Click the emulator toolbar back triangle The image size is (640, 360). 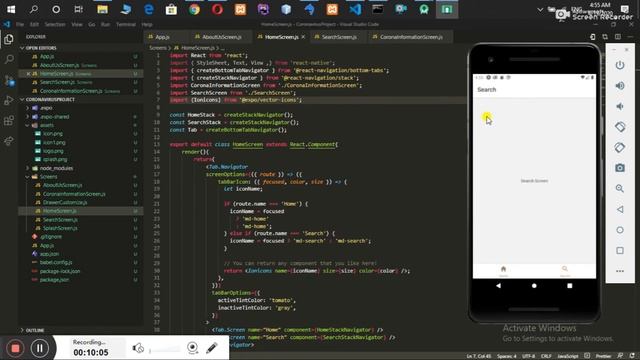tap(620, 209)
